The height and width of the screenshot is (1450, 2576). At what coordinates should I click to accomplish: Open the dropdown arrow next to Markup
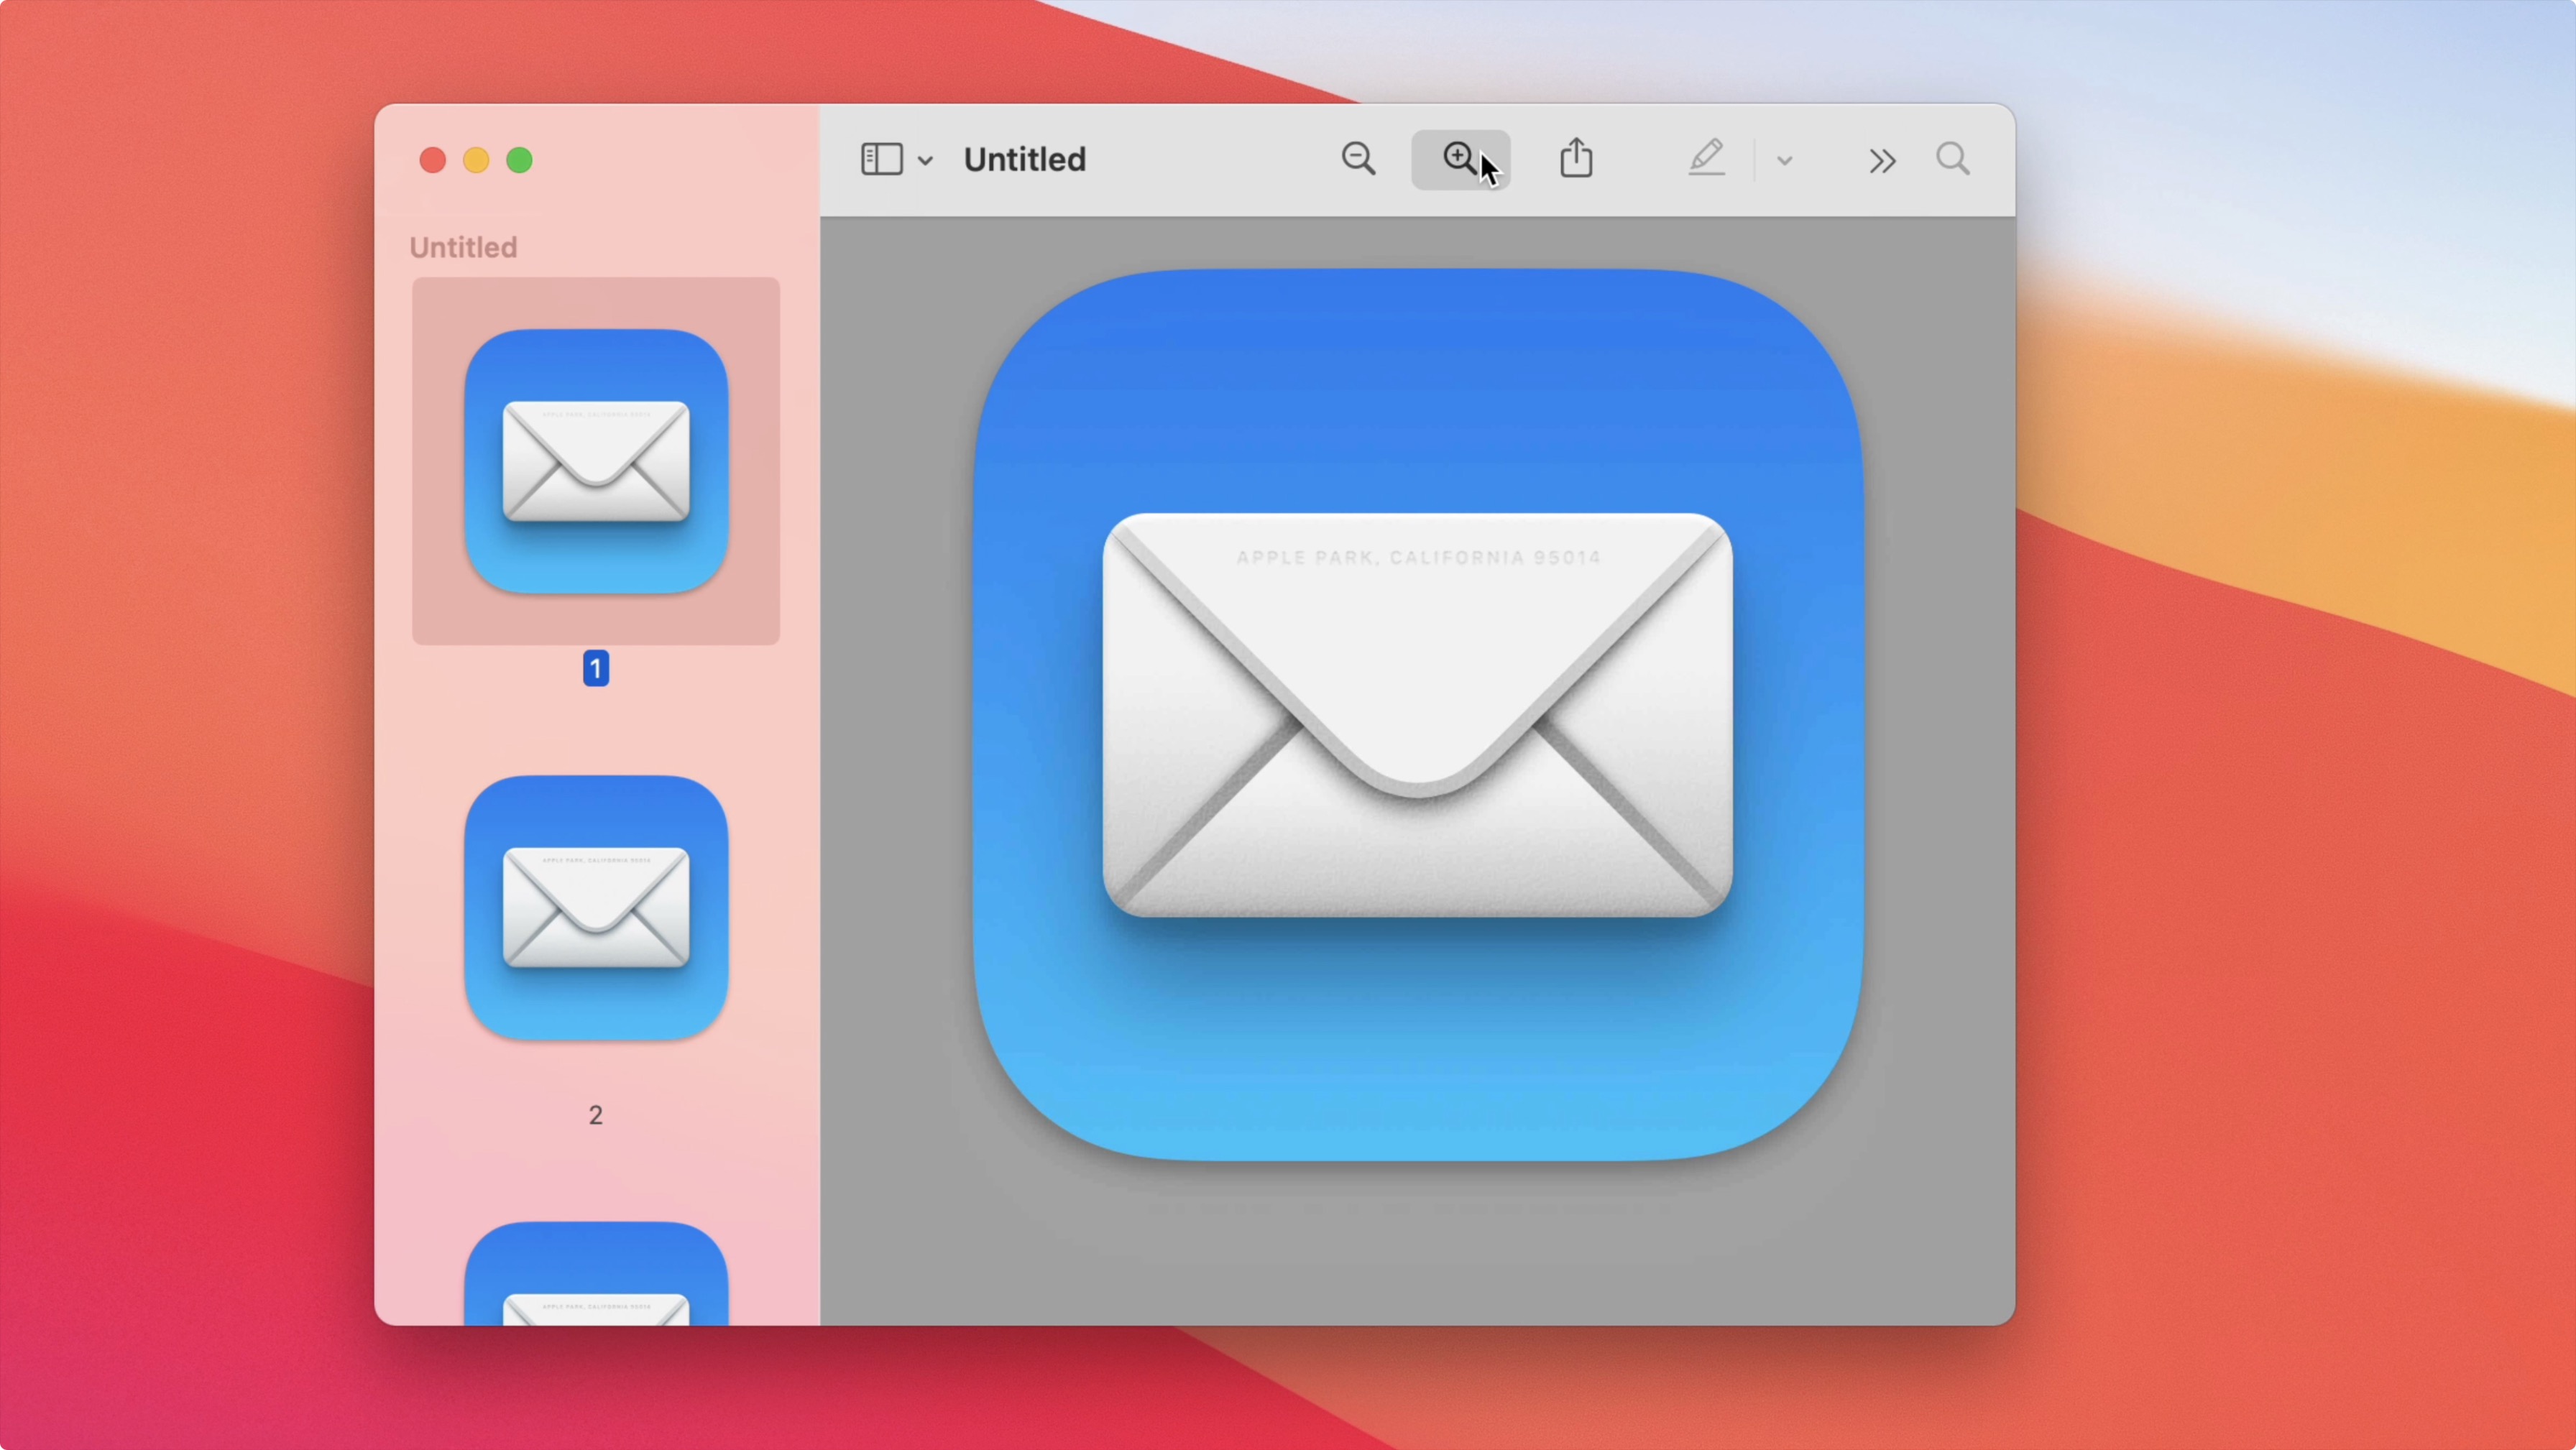click(1785, 160)
